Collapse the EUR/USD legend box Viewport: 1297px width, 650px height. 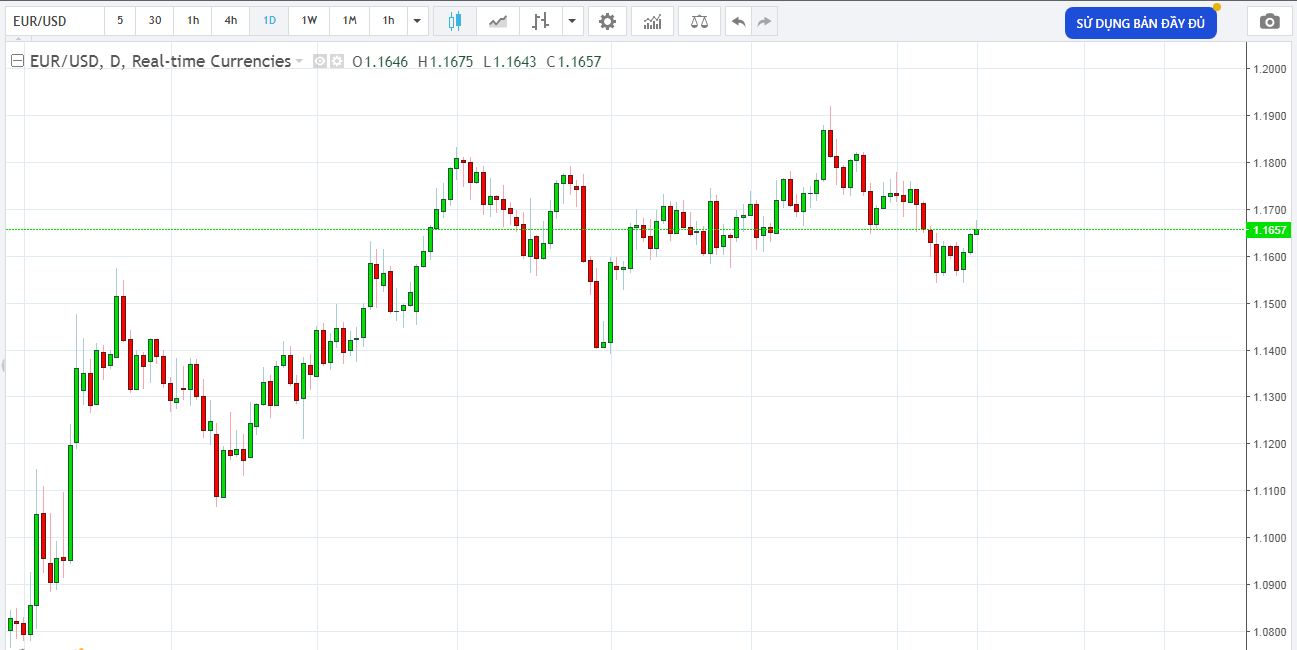point(17,61)
